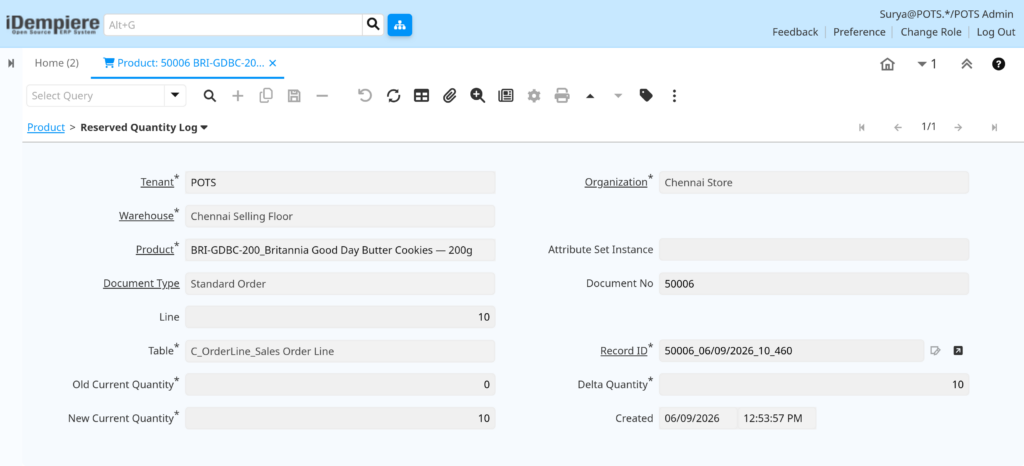Screen dimensions: 1024x466
Task: Toggle grid view icon
Action: point(421,96)
